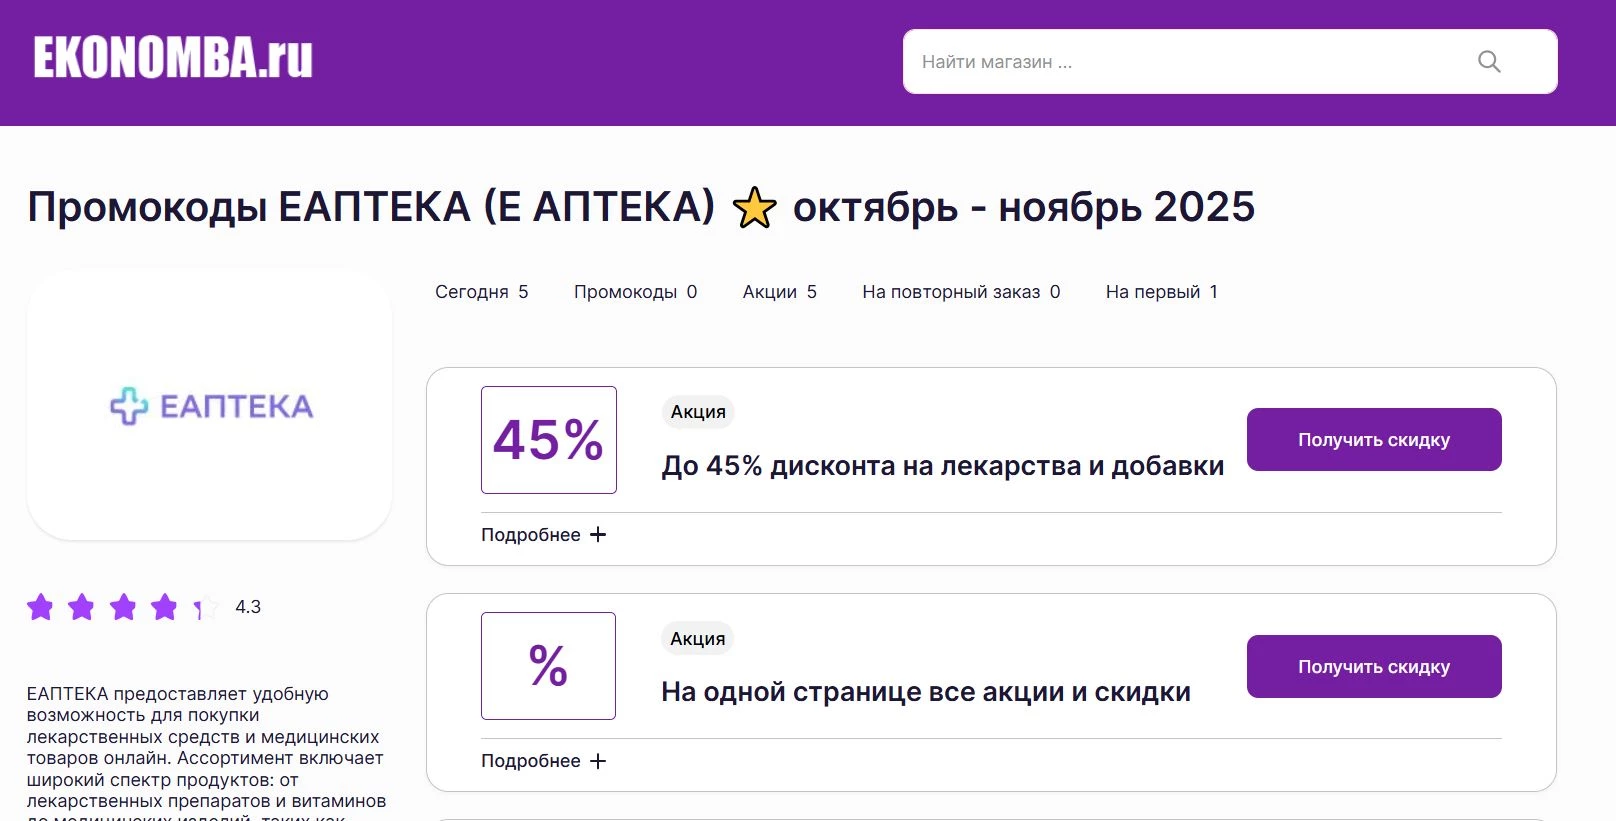Expand Подробнее under all promotions offer
Screen dimensions: 1616x821
tap(543, 761)
